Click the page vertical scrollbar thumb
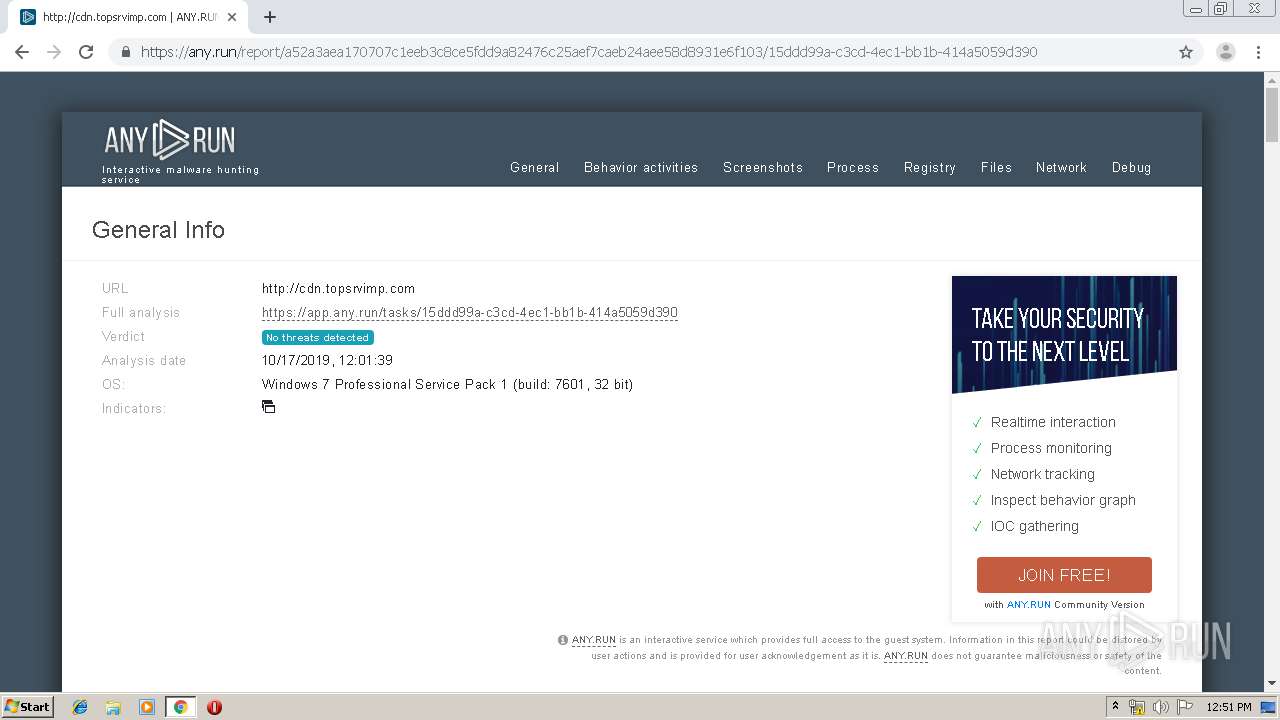 click(x=1272, y=115)
